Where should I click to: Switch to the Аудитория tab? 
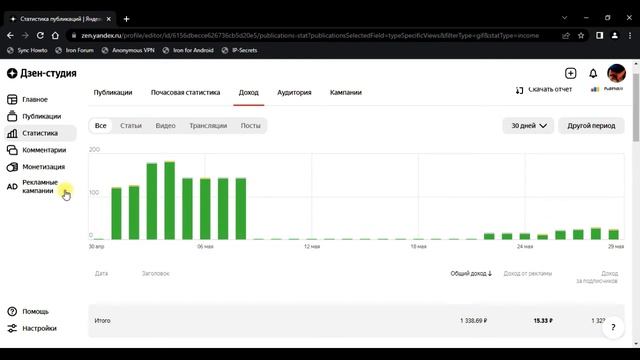[294, 92]
